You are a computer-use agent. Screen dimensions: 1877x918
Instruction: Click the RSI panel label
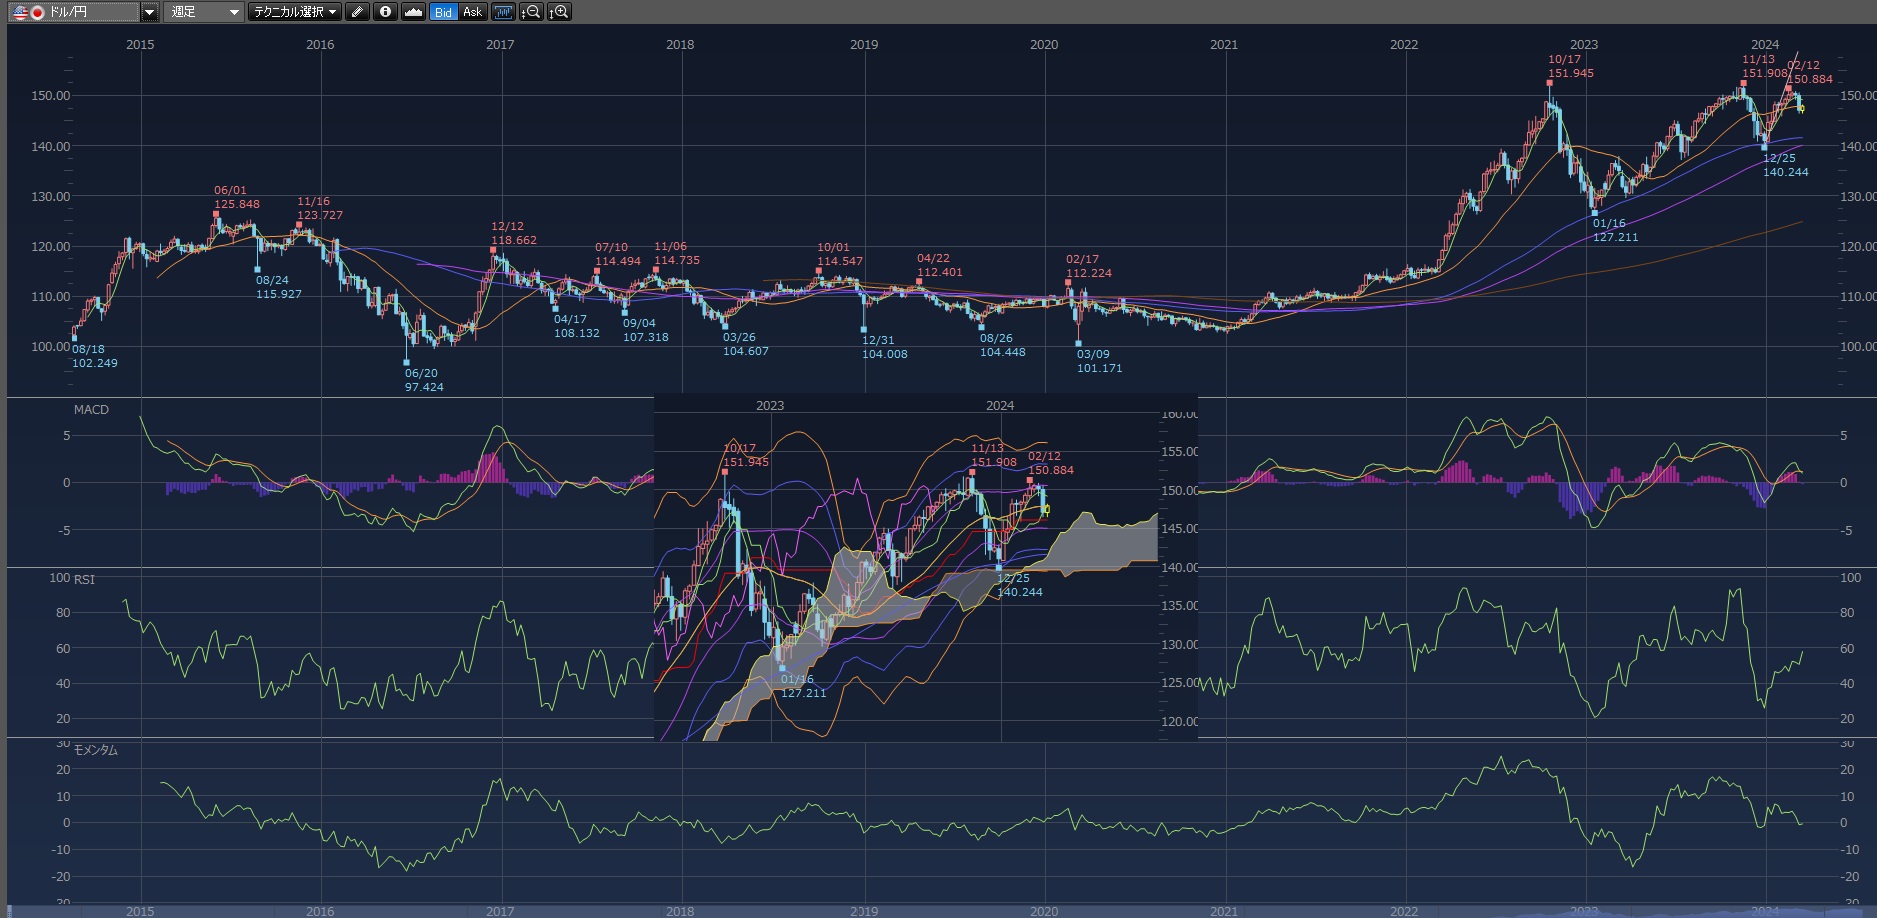coord(84,580)
